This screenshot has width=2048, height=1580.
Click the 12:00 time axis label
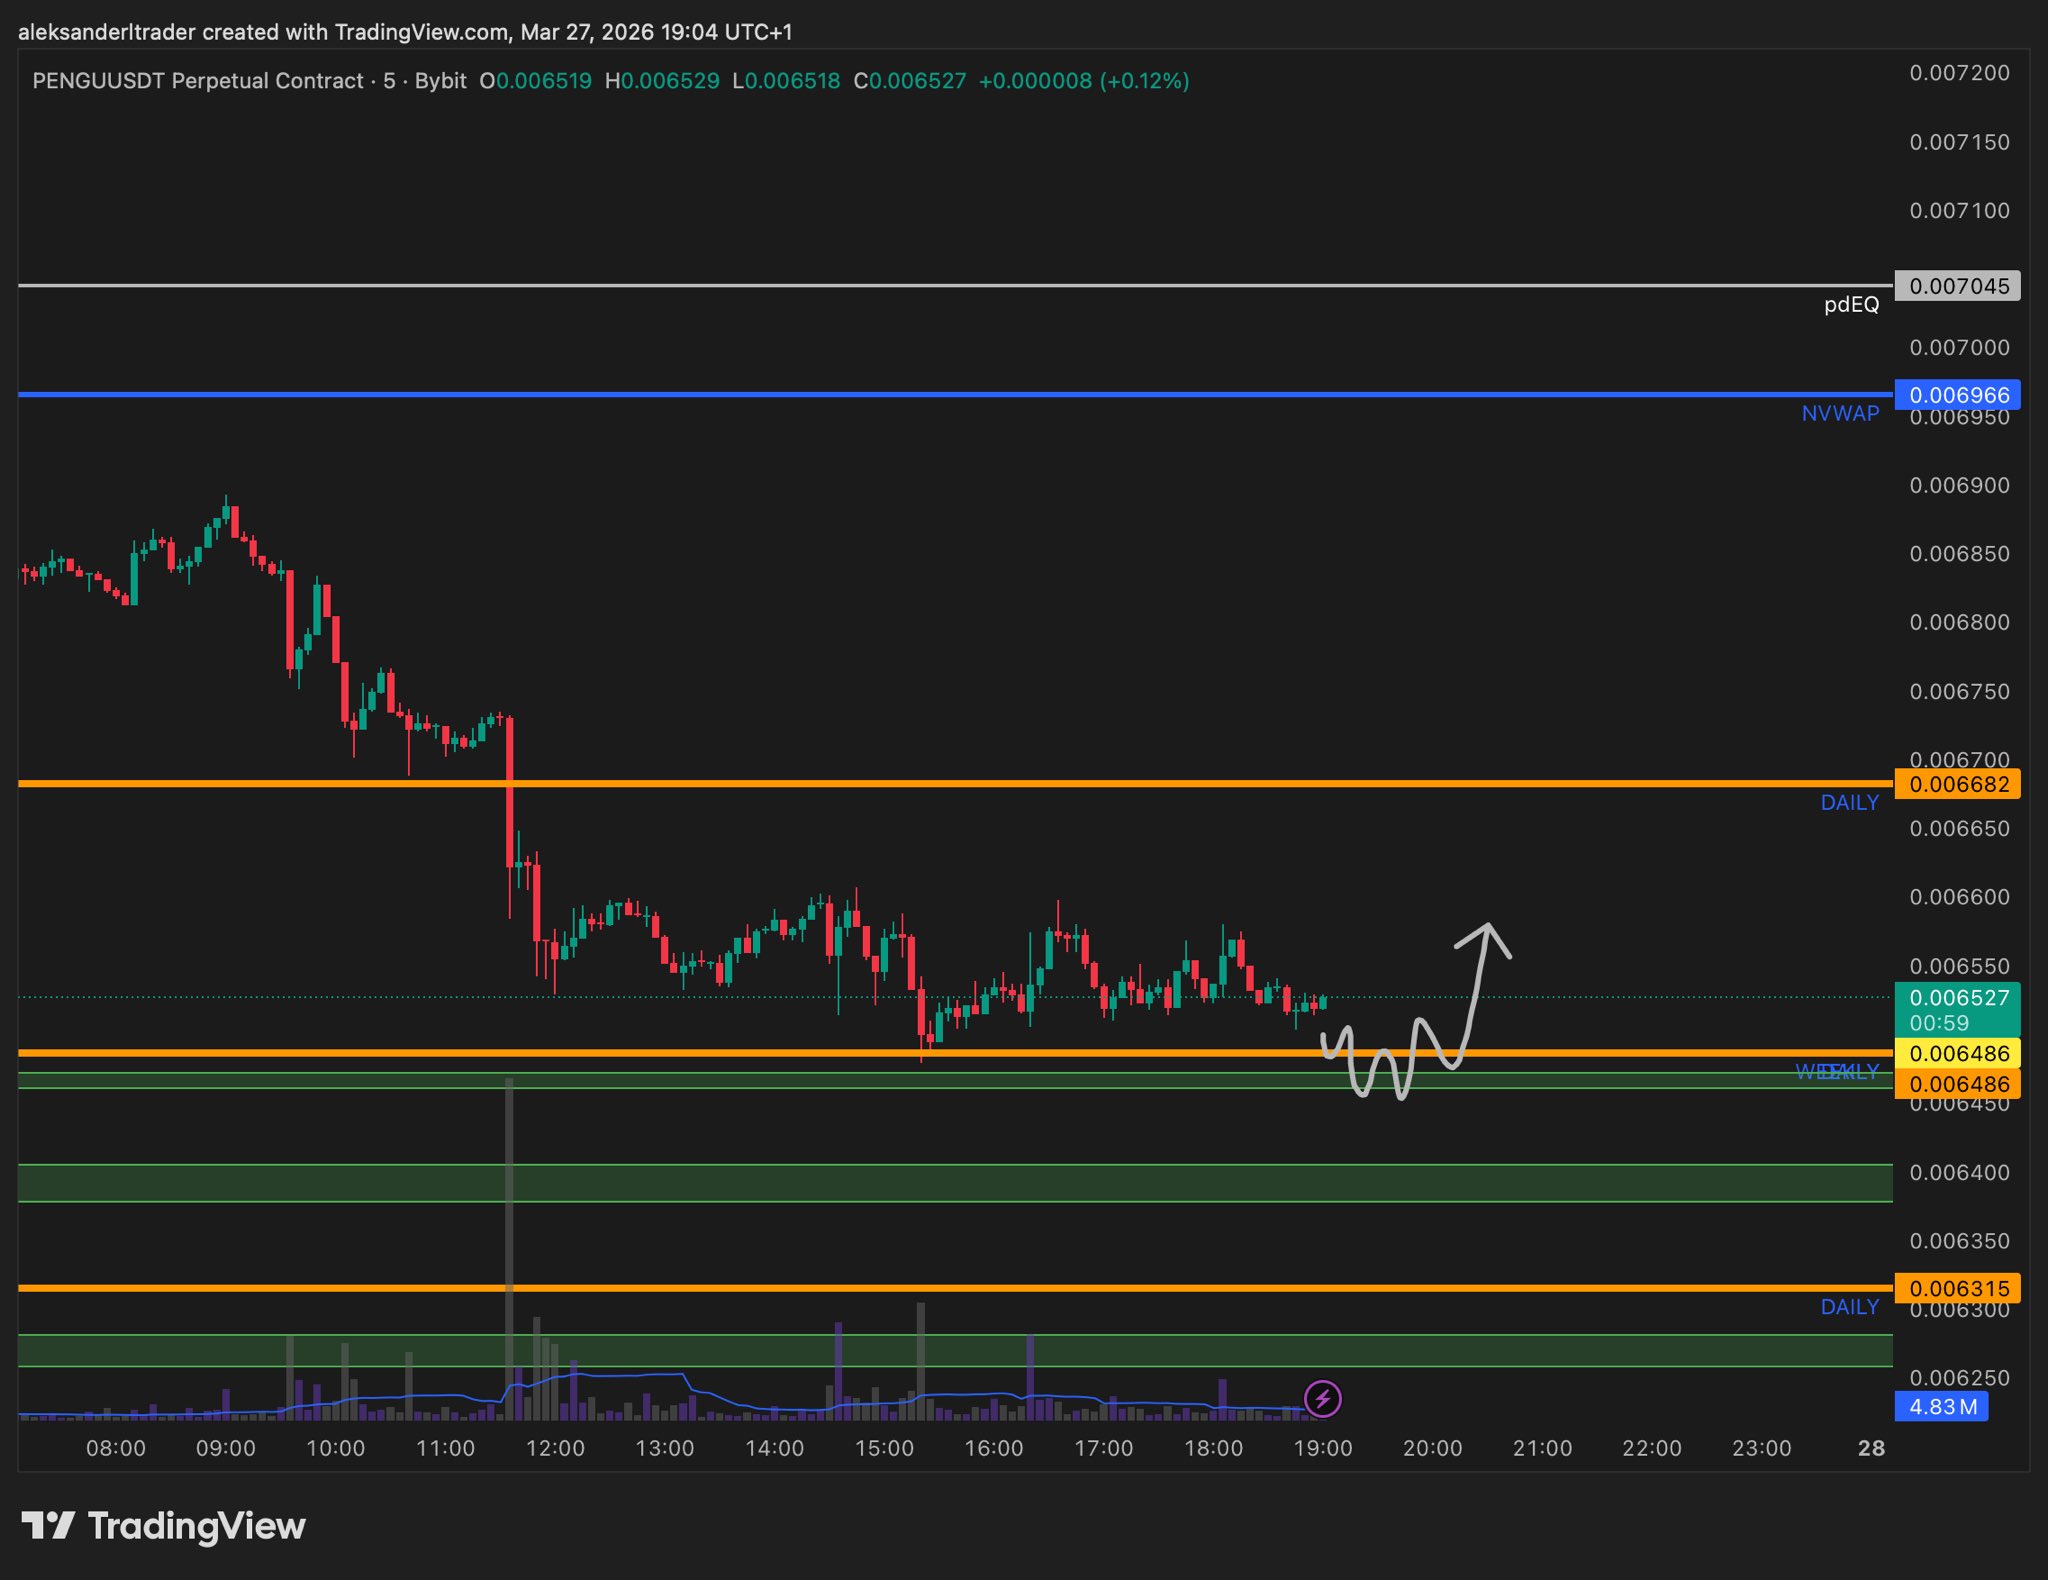click(x=555, y=1448)
